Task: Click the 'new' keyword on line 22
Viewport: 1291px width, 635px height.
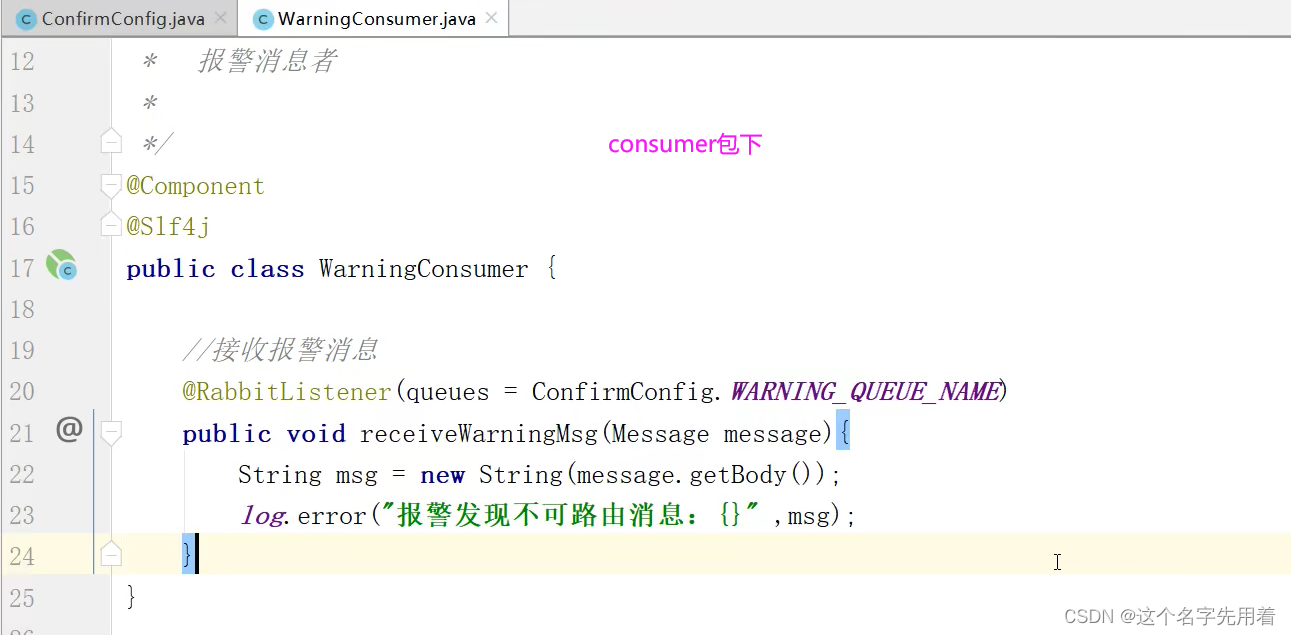Action: (x=442, y=475)
